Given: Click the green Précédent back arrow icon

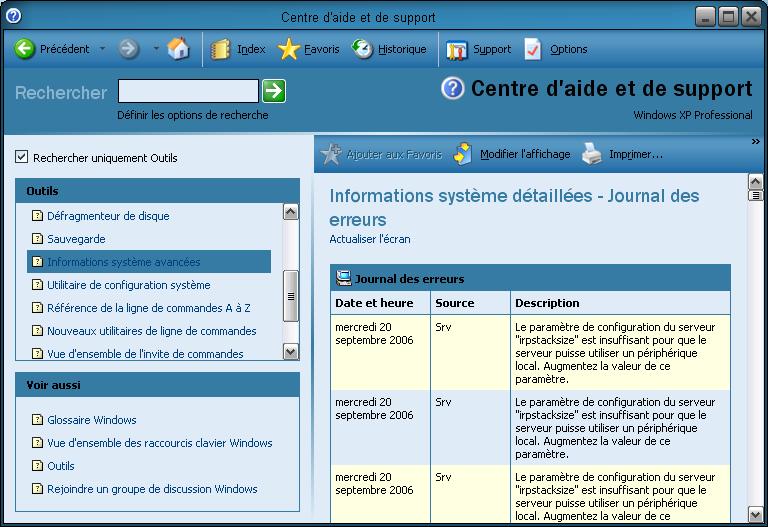Looking at the screenshot, I should (25, 49).
